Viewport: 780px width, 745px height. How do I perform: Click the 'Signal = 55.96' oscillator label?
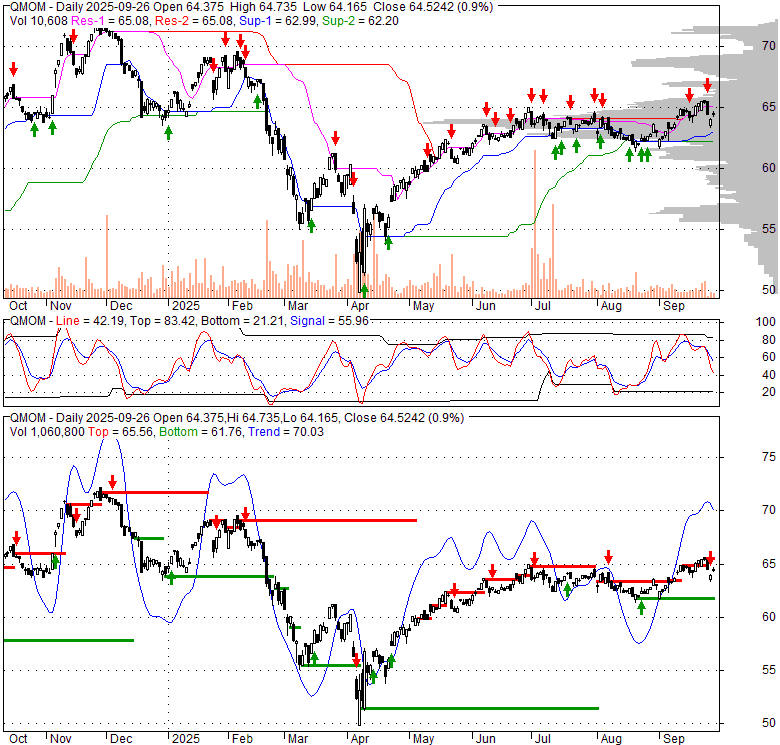coord(329,321)
